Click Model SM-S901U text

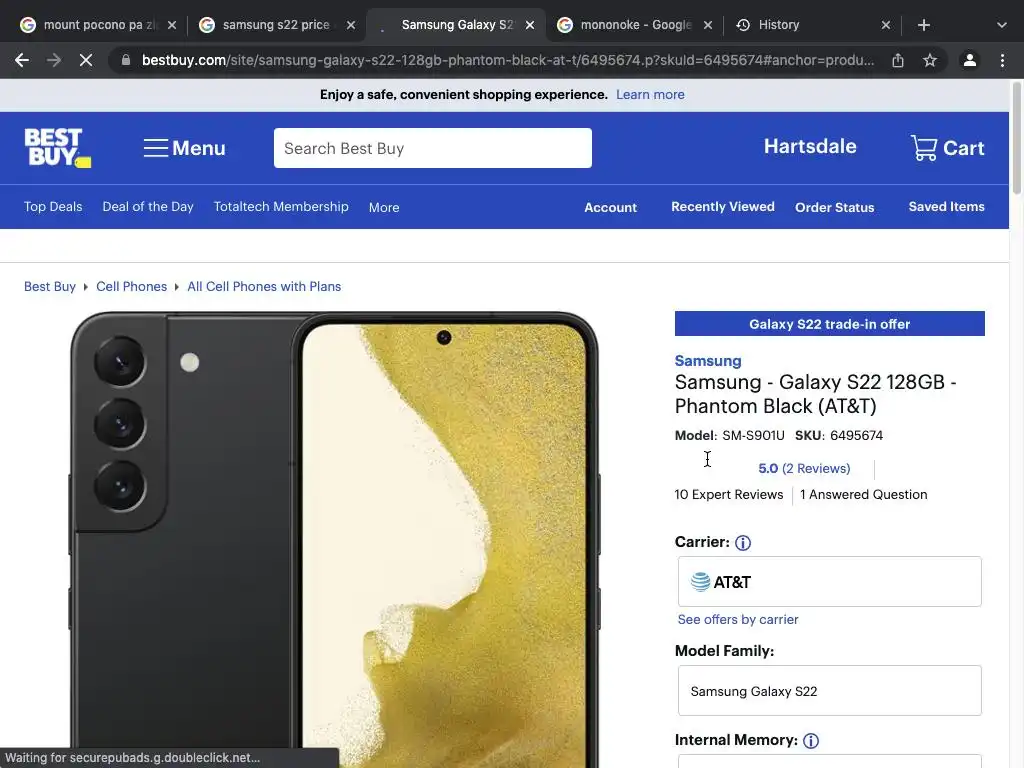pos(753,436)
